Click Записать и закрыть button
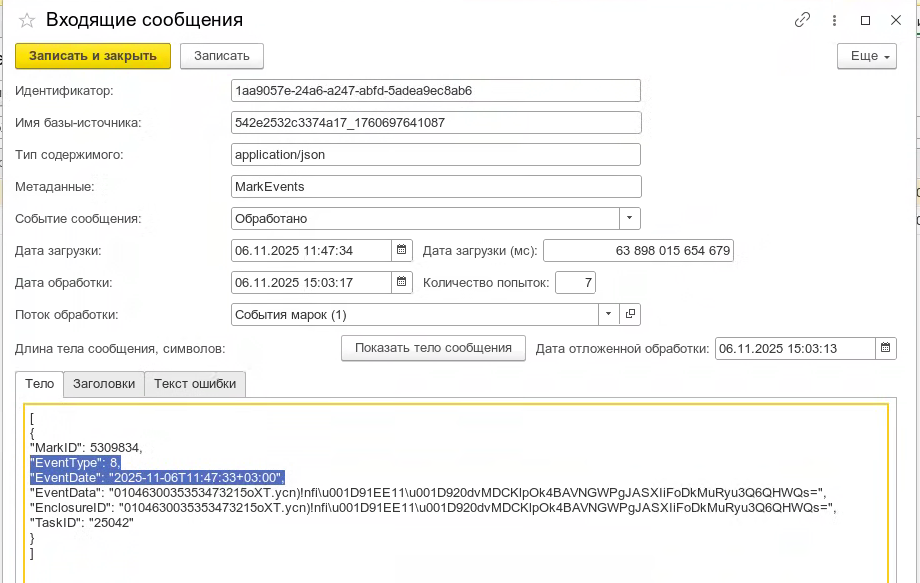This screenshot has width=920, height=583. [93, 56]
